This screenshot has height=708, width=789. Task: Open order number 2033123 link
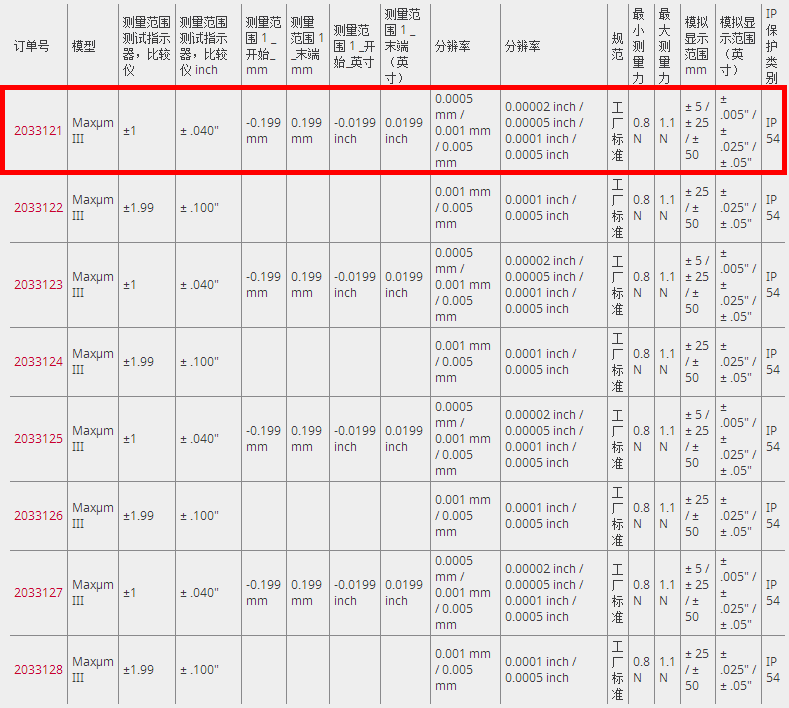coord(38,285)
